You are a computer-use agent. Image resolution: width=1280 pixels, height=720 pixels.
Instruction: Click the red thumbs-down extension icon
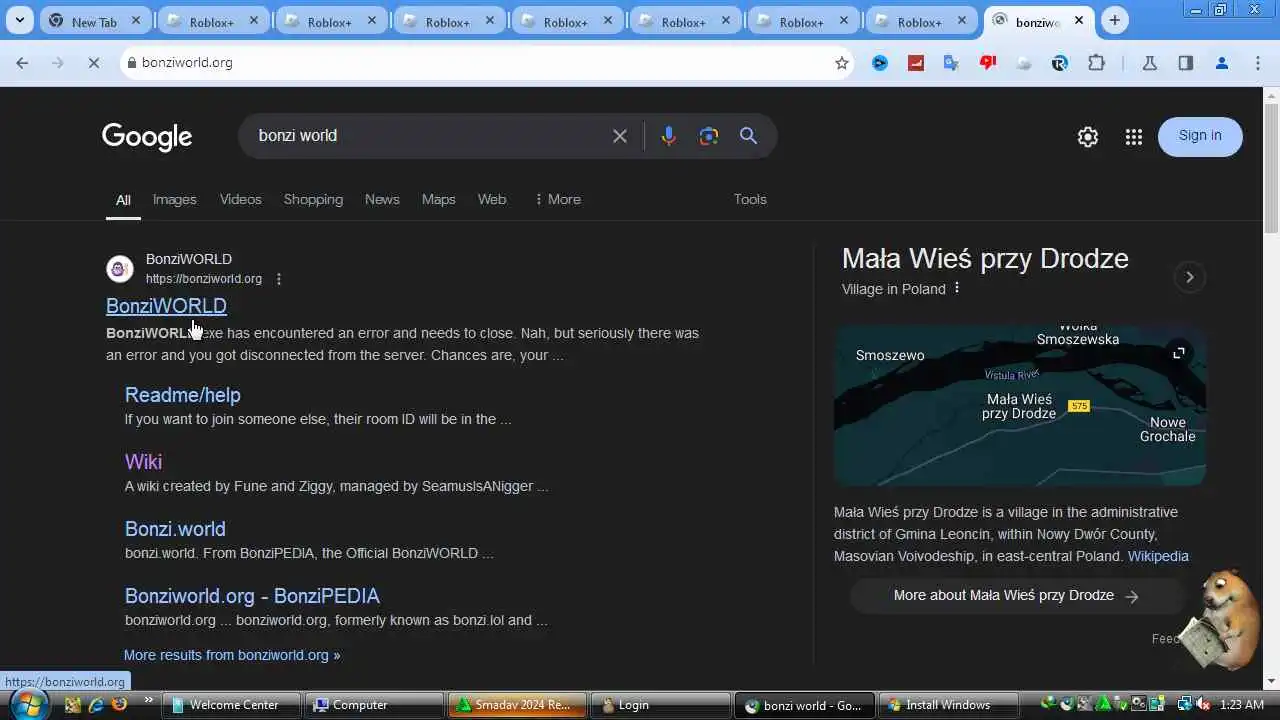pos(988,63)
